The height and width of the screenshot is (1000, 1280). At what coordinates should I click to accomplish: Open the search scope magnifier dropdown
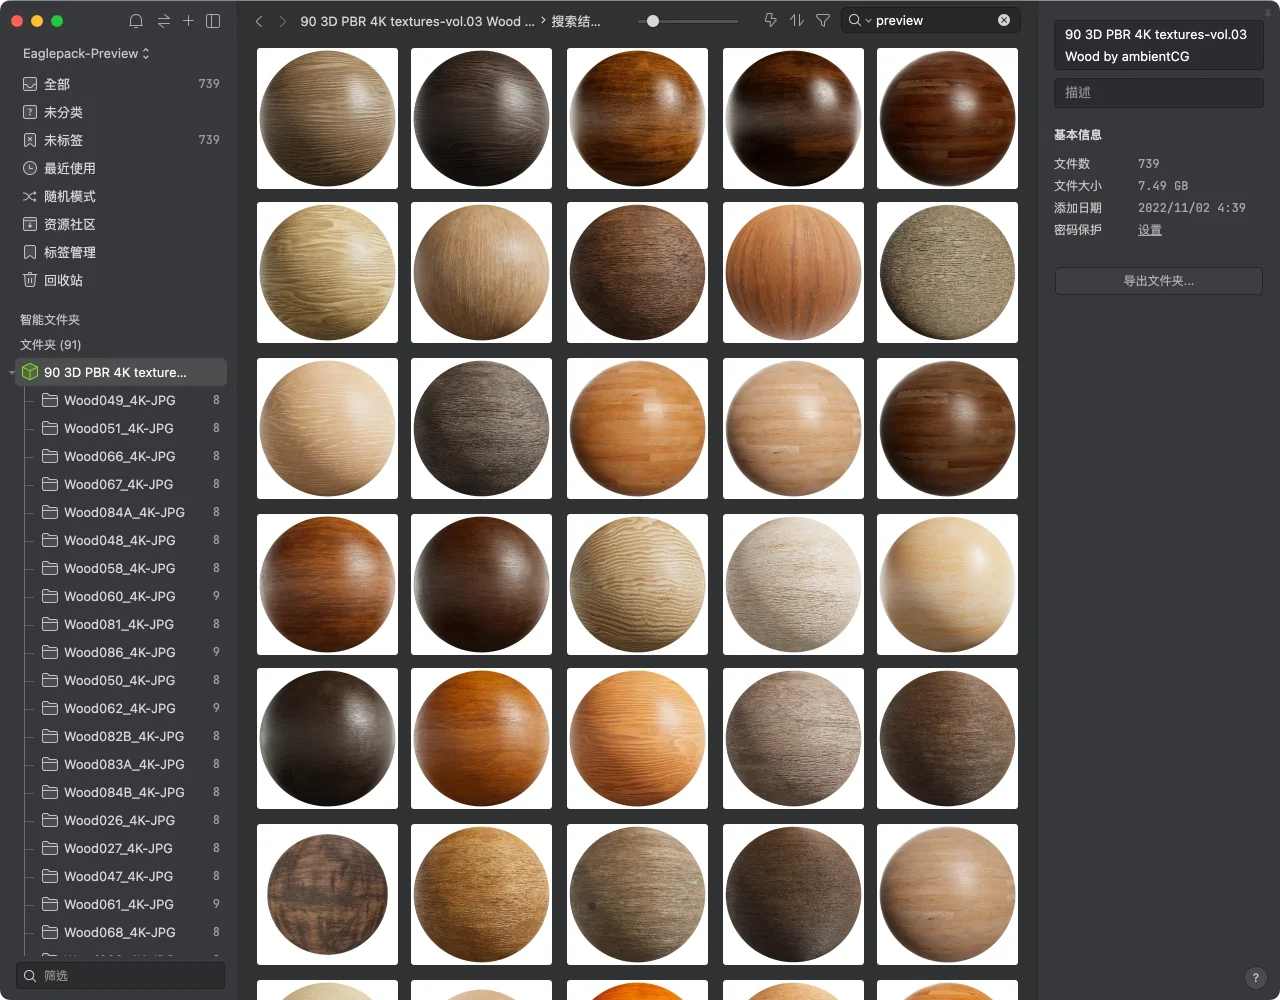[x=859, y=20]
